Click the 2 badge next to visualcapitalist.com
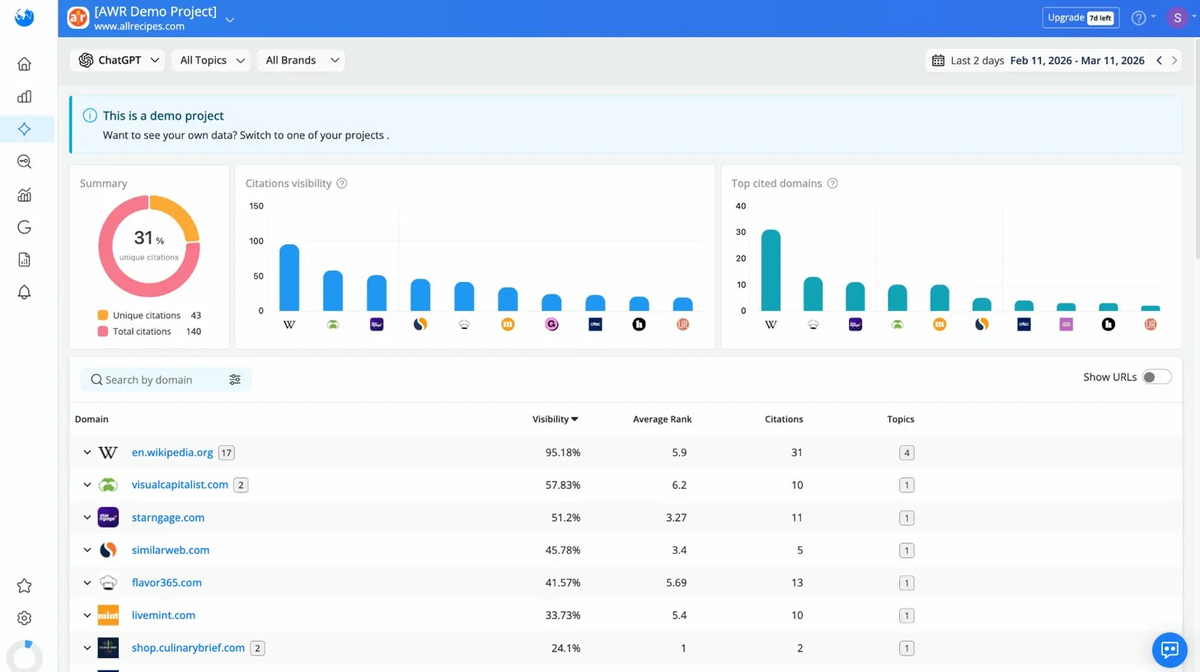 241,485
